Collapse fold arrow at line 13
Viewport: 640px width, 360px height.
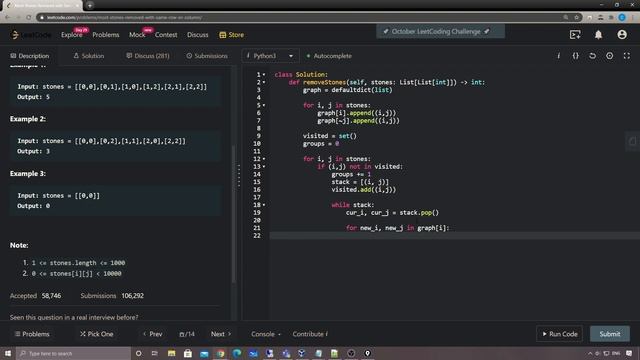[264, 167]
